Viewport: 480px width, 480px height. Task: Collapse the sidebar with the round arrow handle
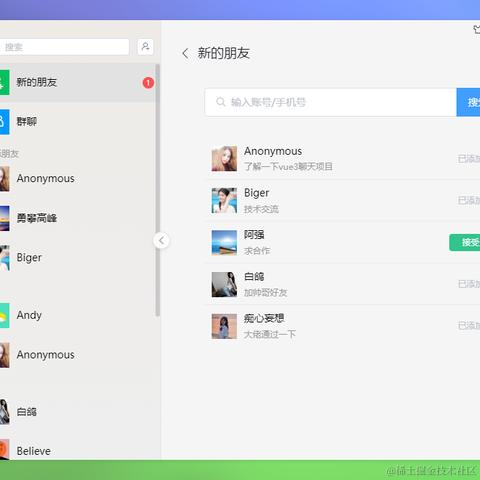click(x=161, y=240)
